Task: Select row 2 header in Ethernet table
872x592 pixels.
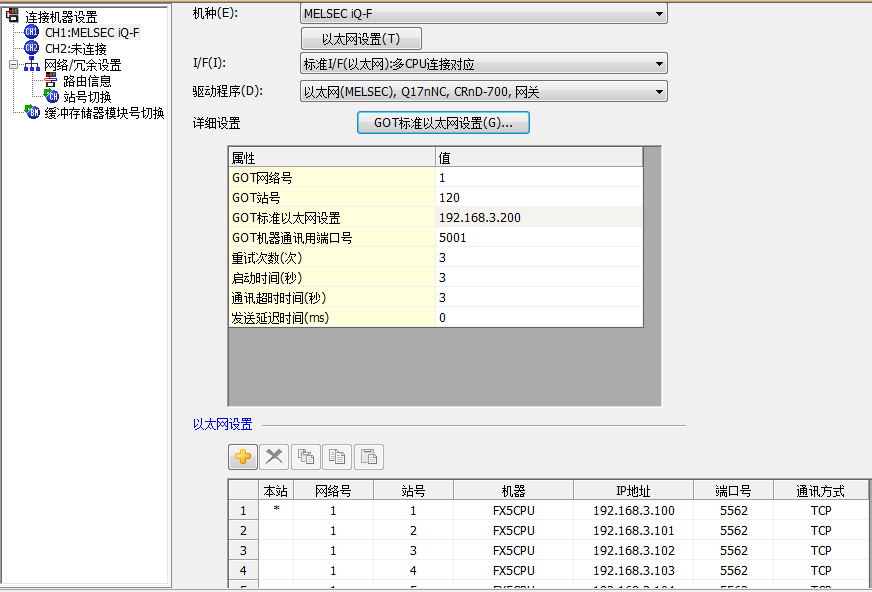Action: 242,531
